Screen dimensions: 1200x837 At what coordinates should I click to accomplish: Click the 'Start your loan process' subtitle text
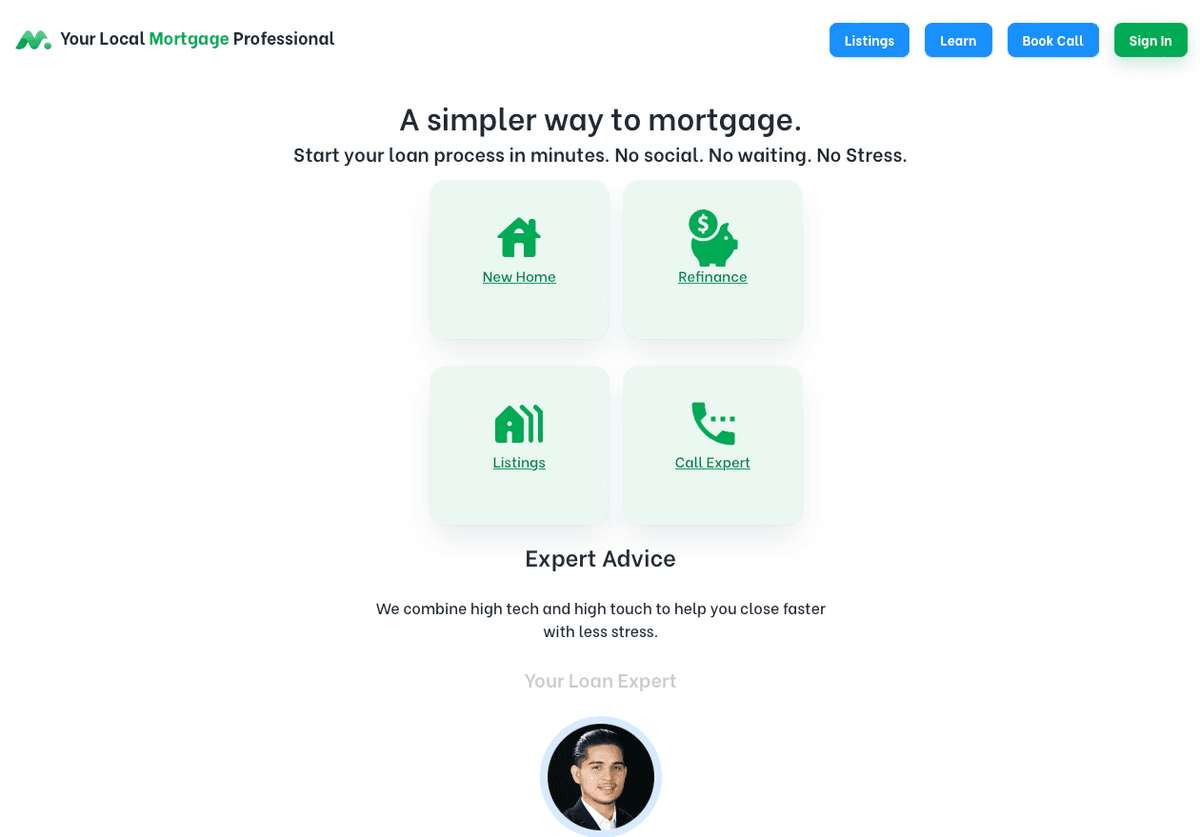[x=600, y=155]
